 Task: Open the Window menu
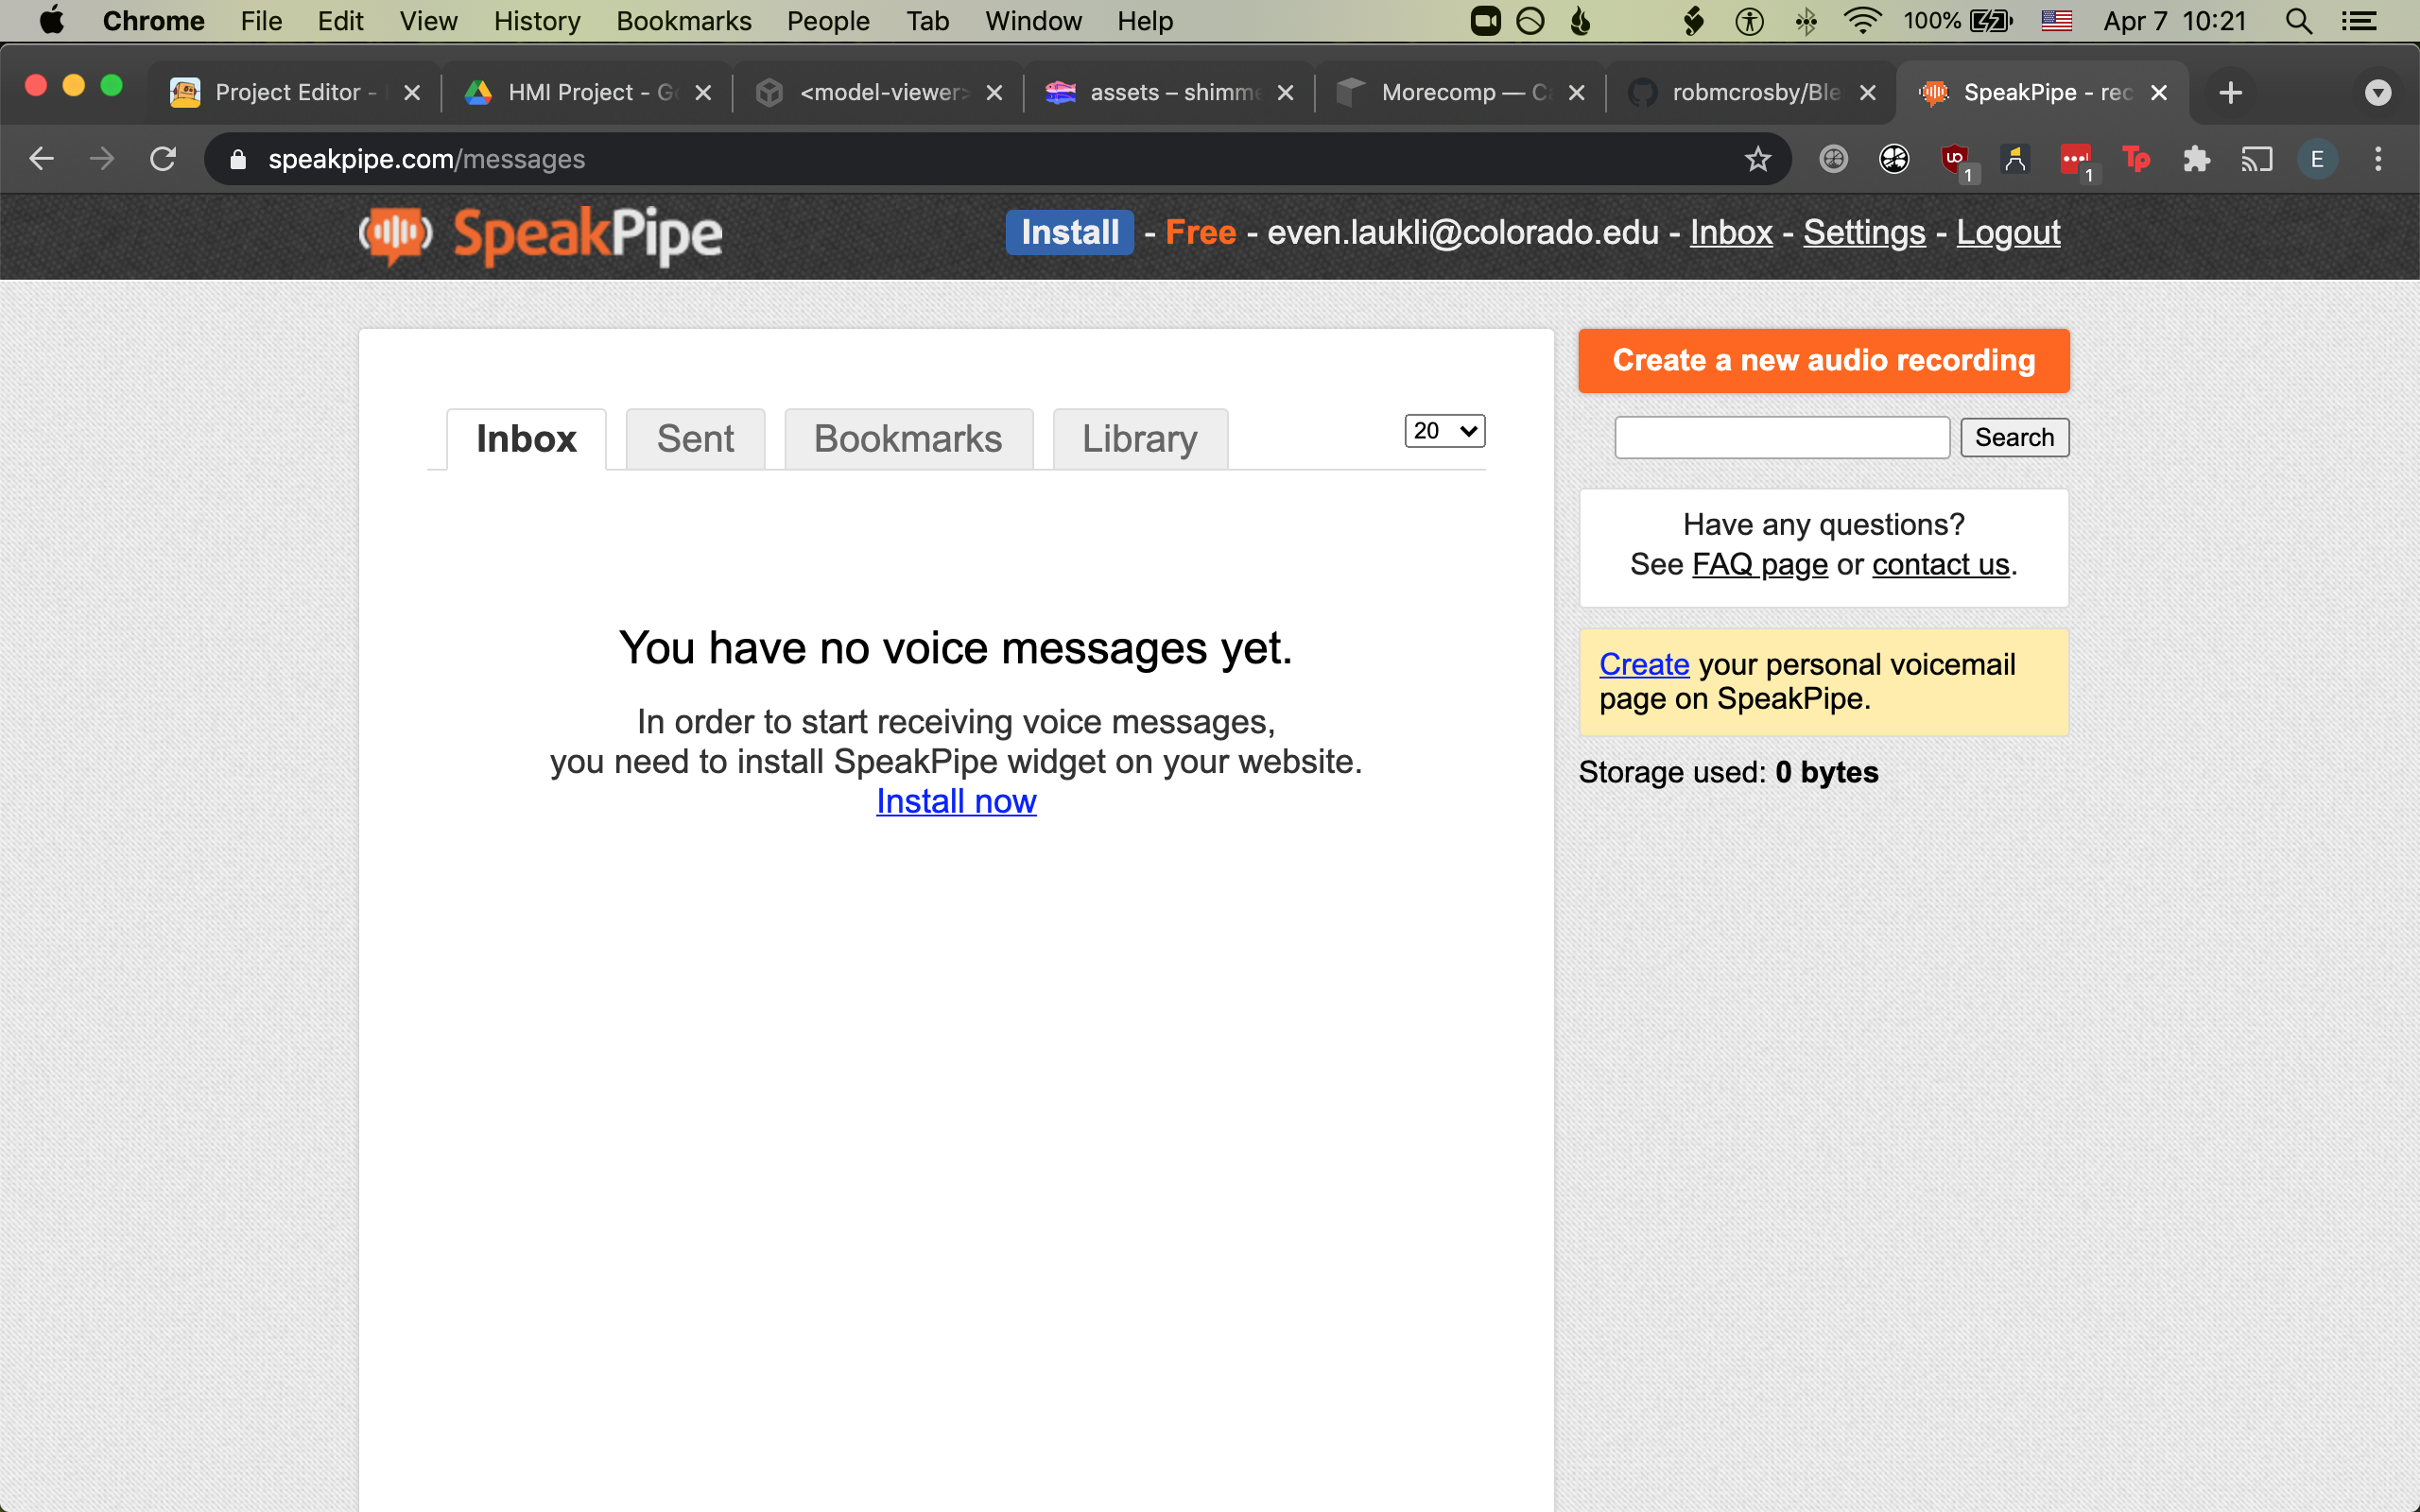pyautogui.click(x=1033, y=21)
